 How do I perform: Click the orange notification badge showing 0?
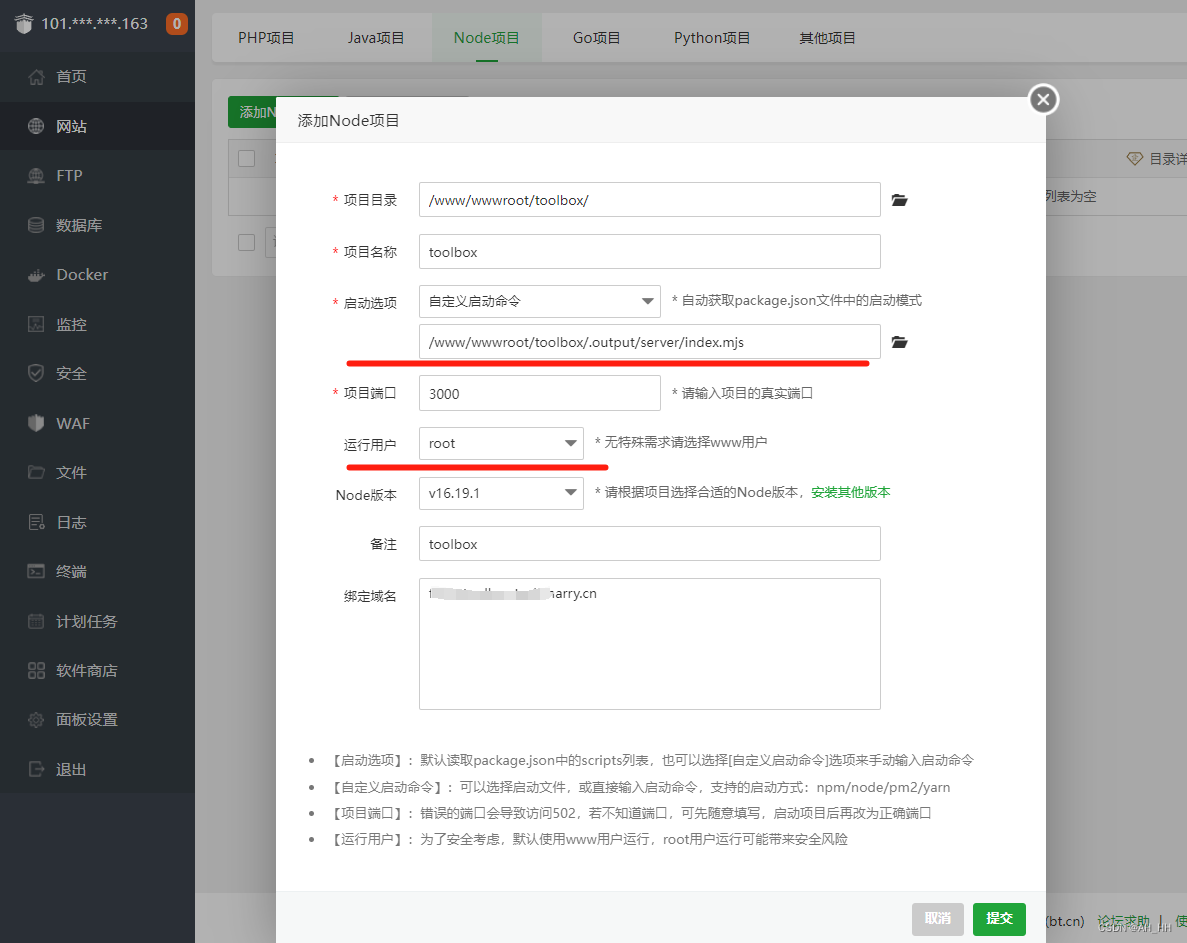coord(176,23)
